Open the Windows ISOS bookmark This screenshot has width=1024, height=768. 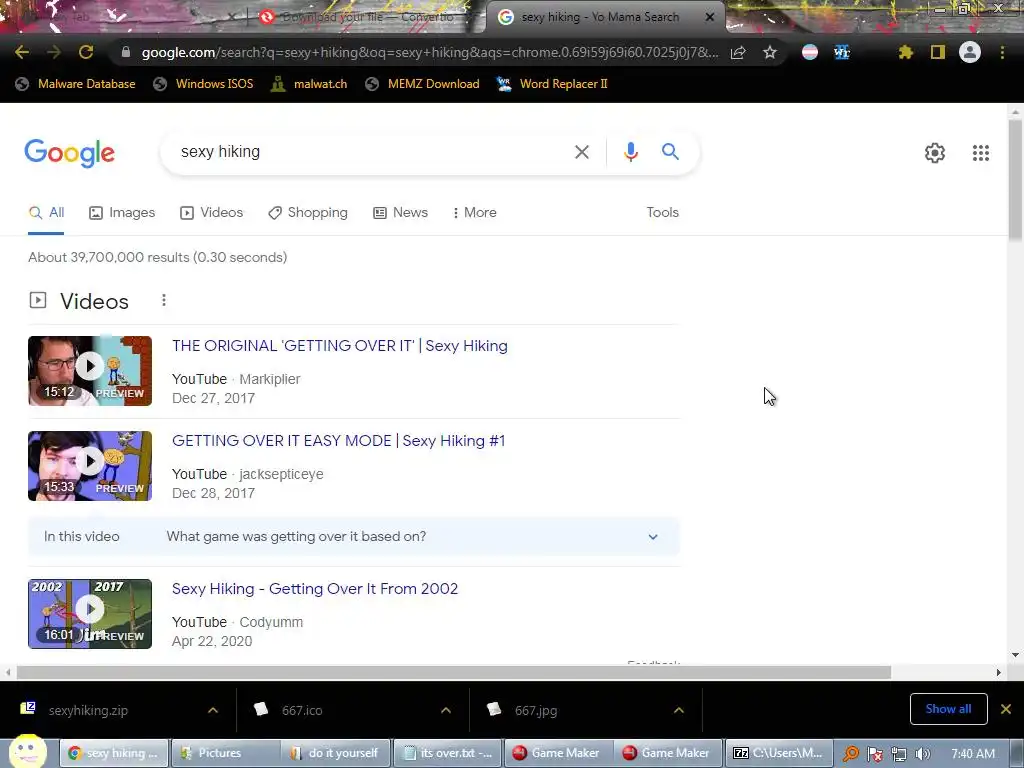[x=203, y=84]
